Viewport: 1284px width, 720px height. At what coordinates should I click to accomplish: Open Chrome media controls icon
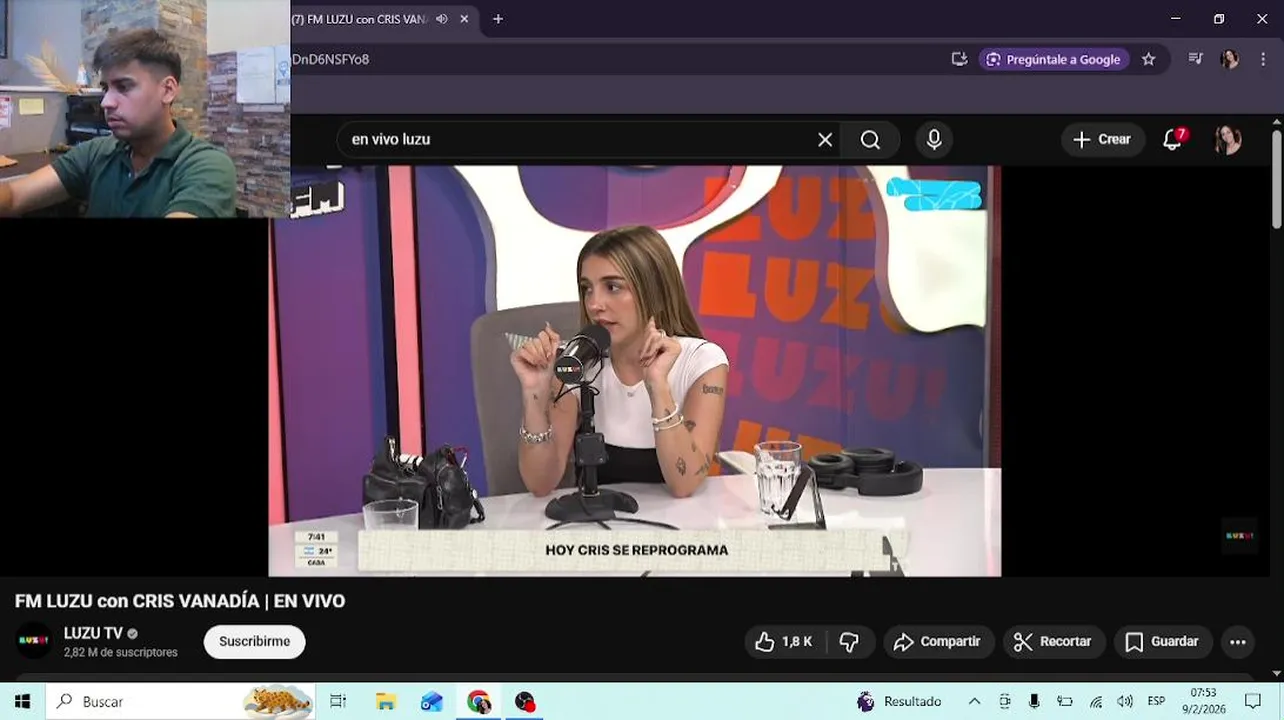pos(1195,59)
